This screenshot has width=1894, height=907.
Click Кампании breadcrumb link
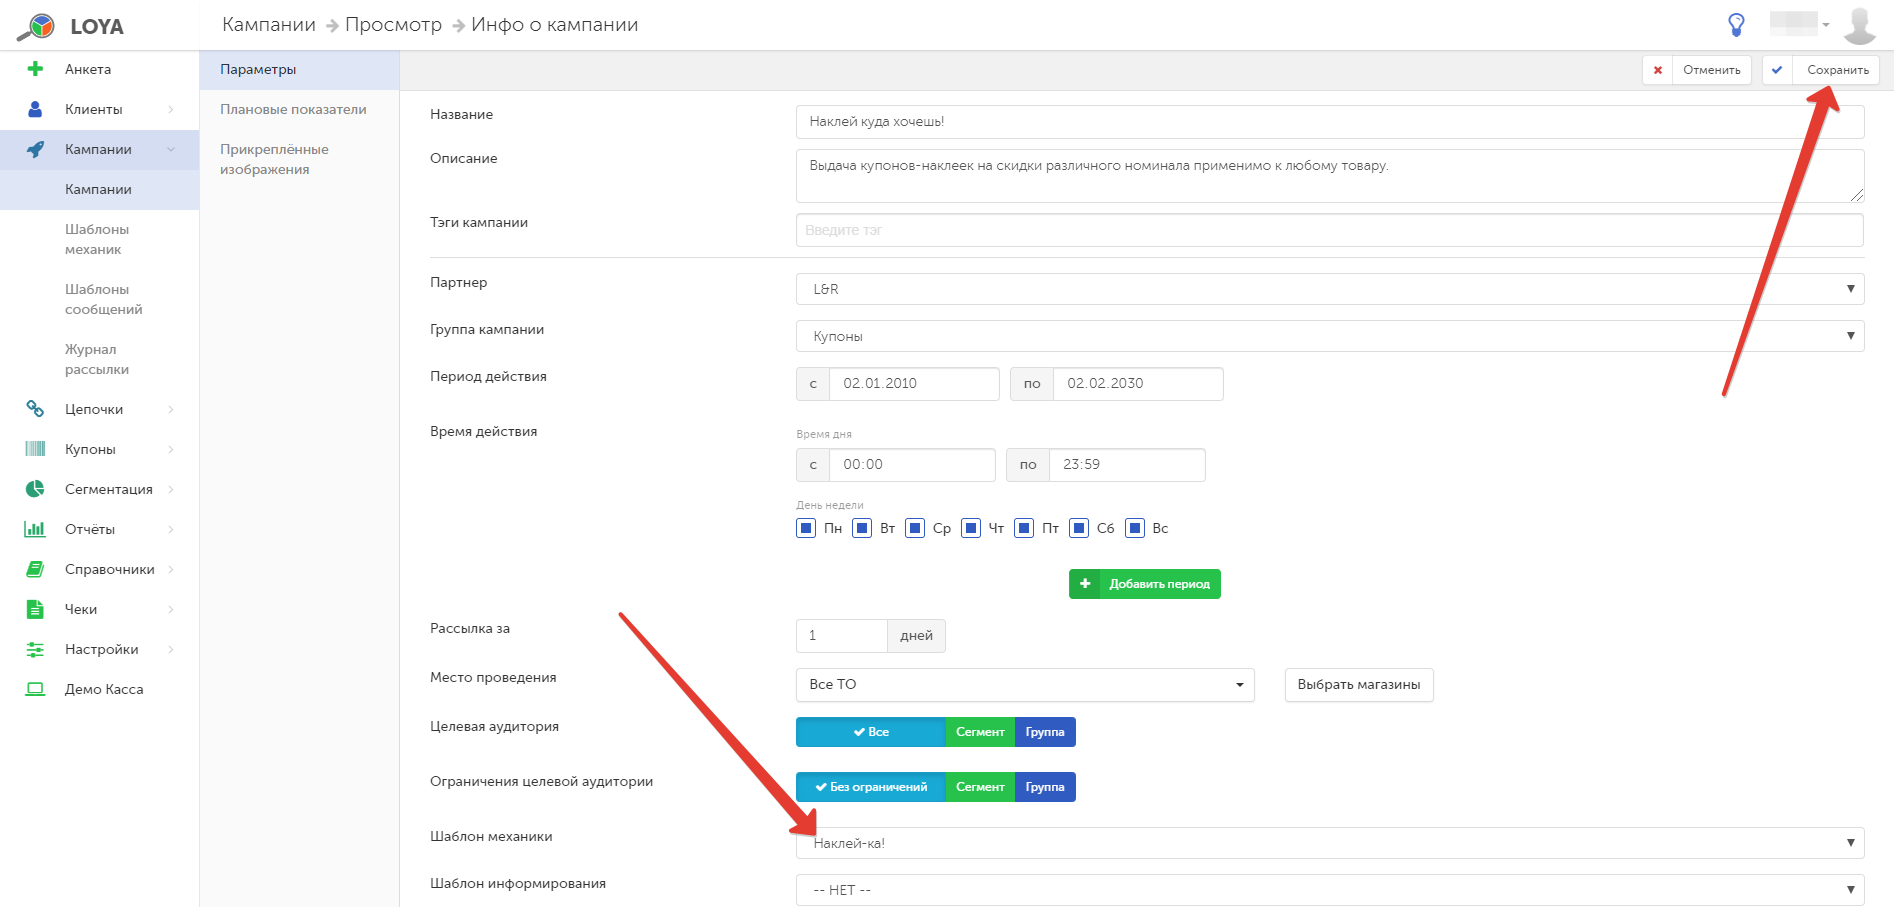(x=269, y=25)
